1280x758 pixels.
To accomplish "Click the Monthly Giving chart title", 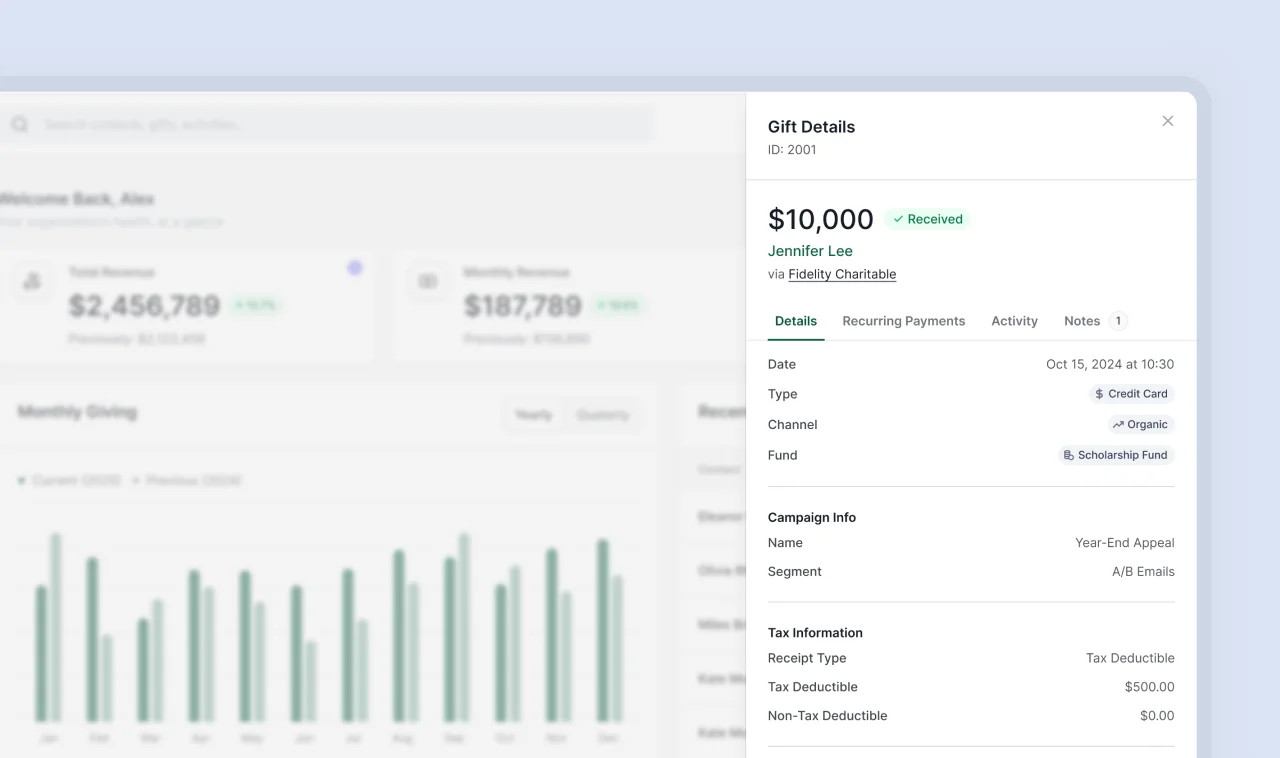I will pyautogui.click(x=77, y=412).
